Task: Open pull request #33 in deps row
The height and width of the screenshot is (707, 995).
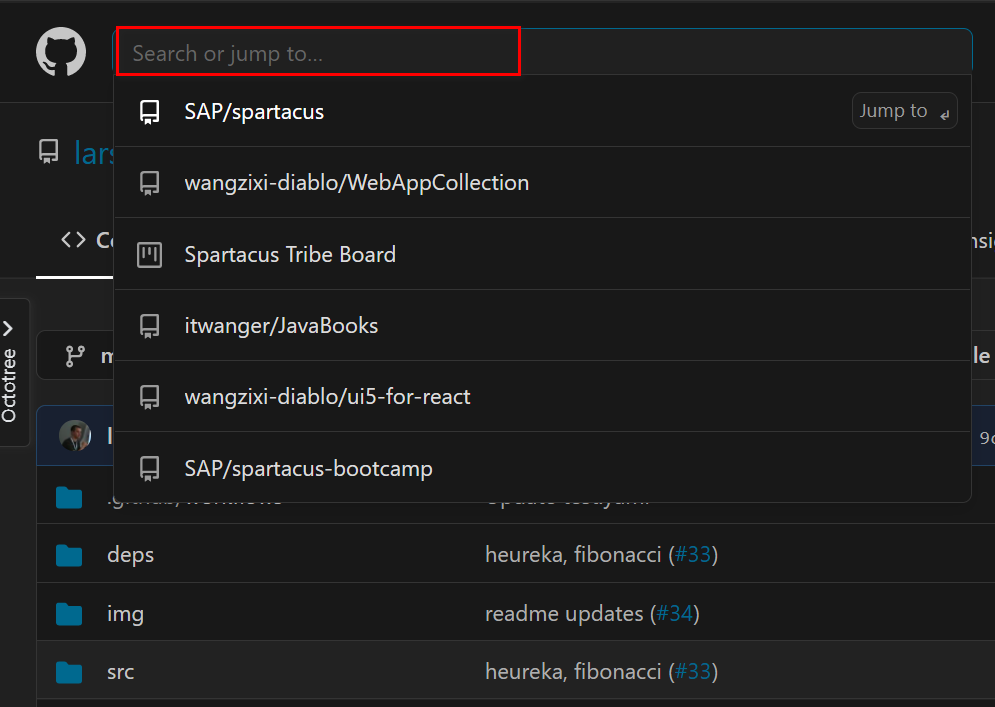Action: point(692,555)
